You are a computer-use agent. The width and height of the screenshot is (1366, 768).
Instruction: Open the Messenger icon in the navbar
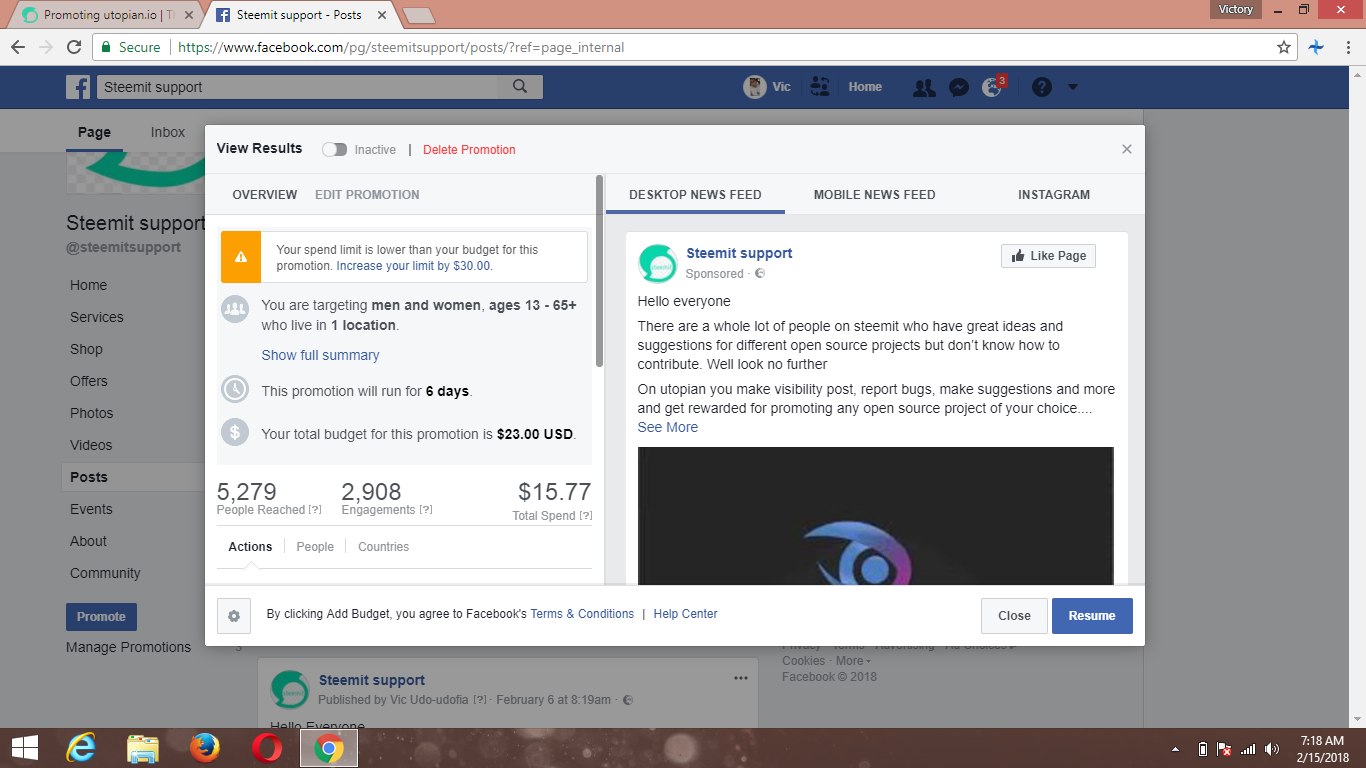pyautogui.click(x=958, y=87)
